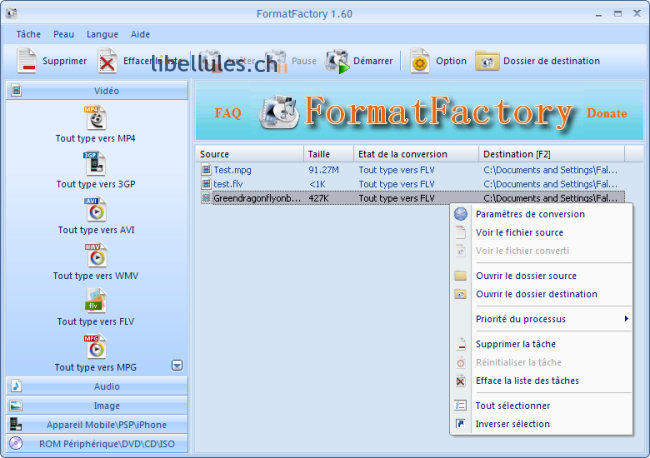Expand the ROM Périphérique\DVD\CD\ISO panel

coord(97,443)
